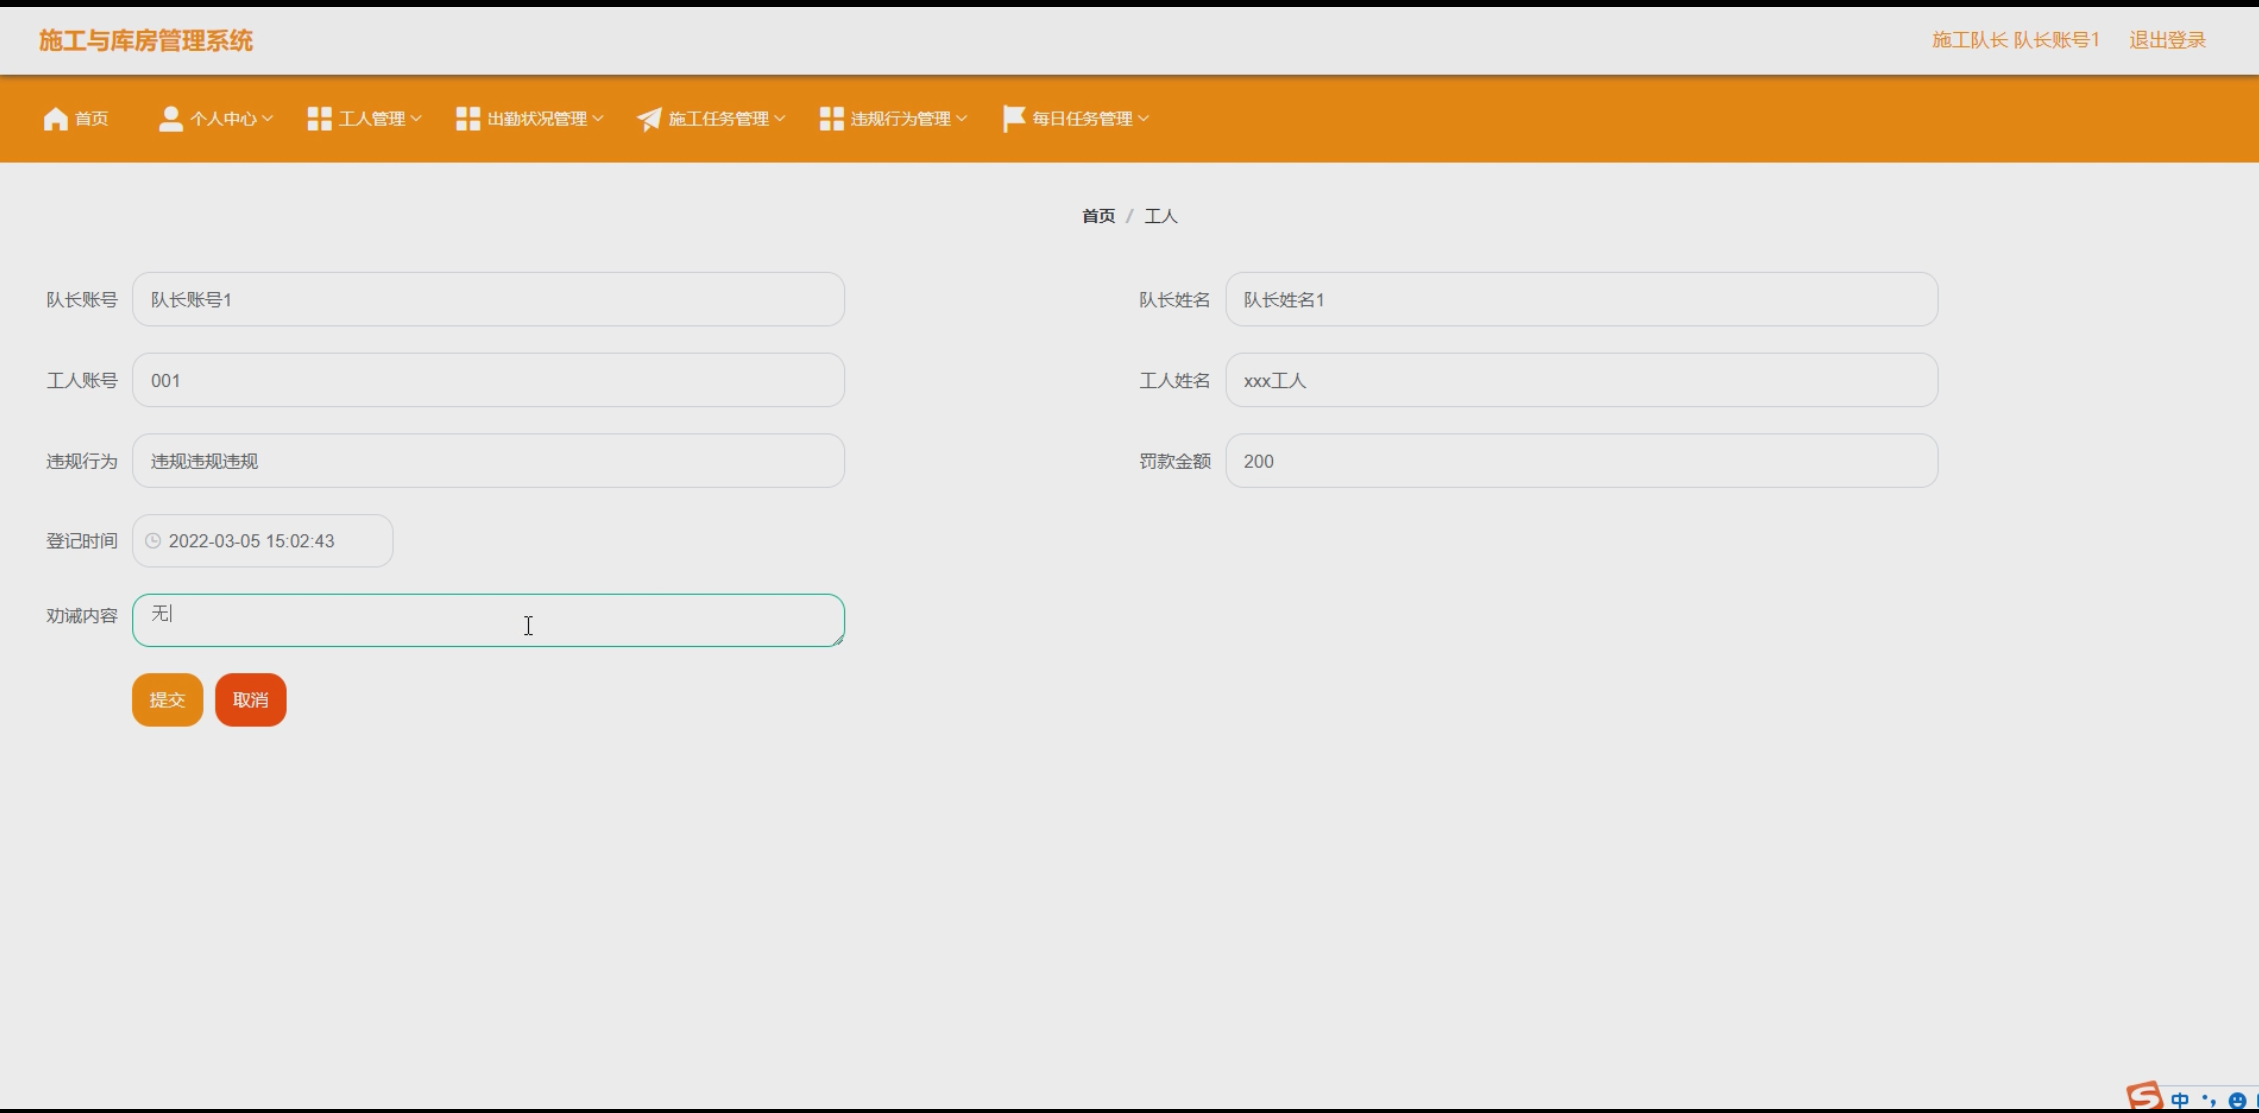Screen dimensions: 2259x1113
Task: Expand the 工人管理 dropdown chevron
Action: (416, 119)
